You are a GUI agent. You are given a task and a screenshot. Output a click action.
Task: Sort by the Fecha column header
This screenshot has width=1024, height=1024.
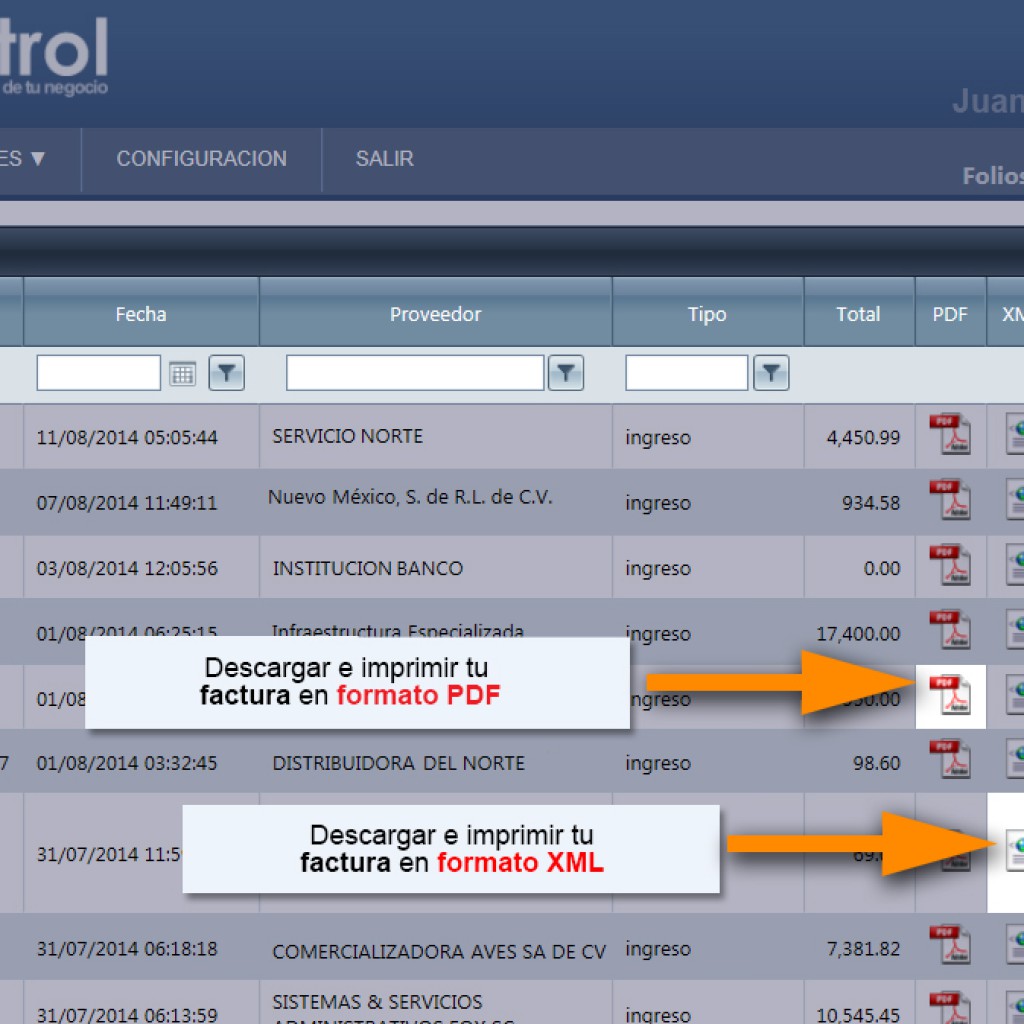(141, 314)
